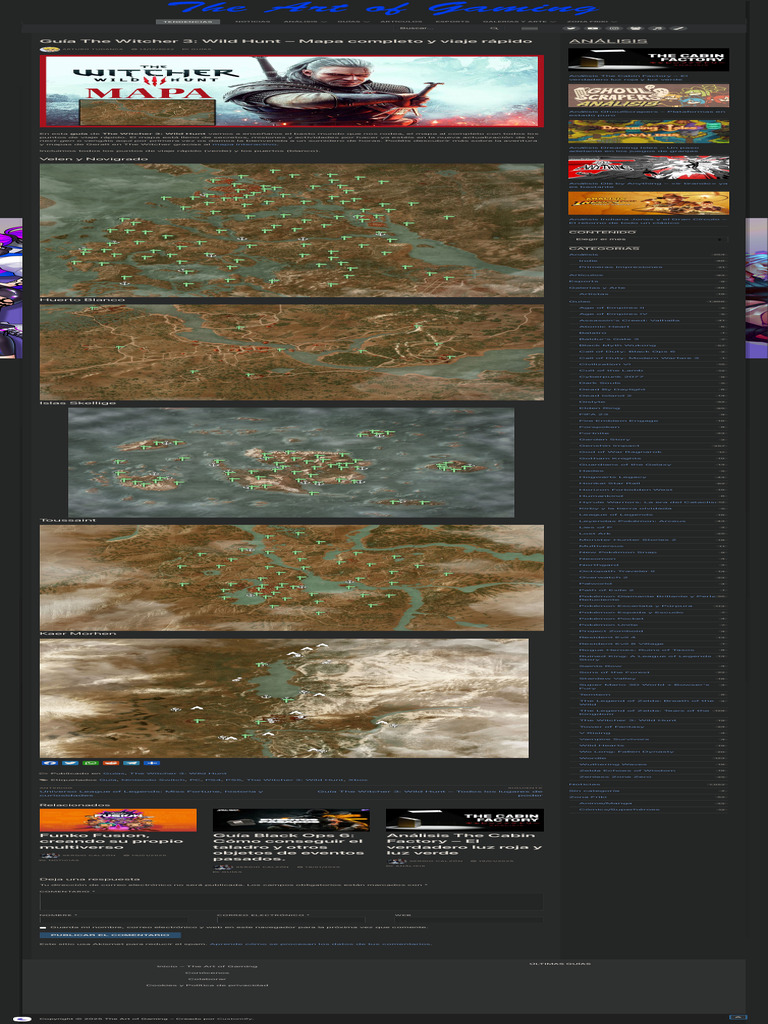Click the Islas Skellige map image
Image resolution: width=768 pixels, height=1024 pixels.
coord(291,462)
